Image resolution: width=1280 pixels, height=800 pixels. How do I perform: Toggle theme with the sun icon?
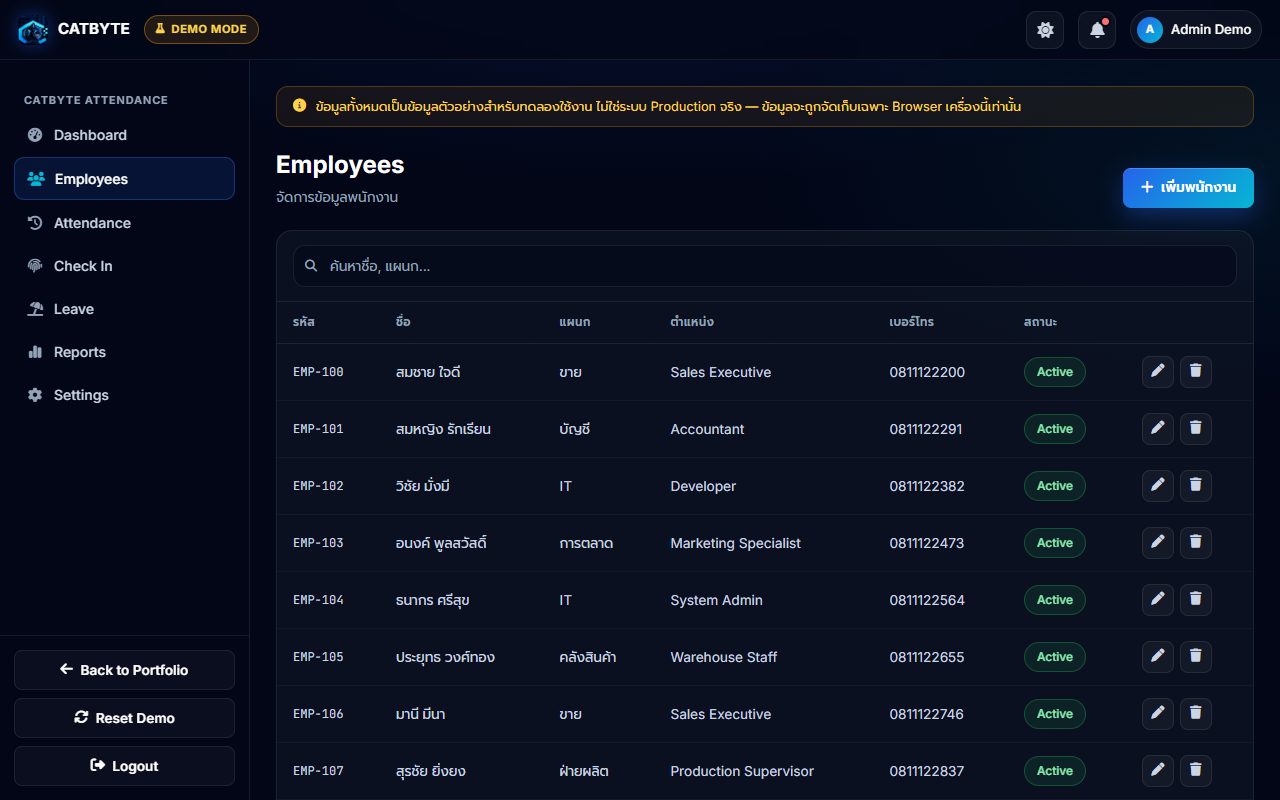tap(1045, 30)
